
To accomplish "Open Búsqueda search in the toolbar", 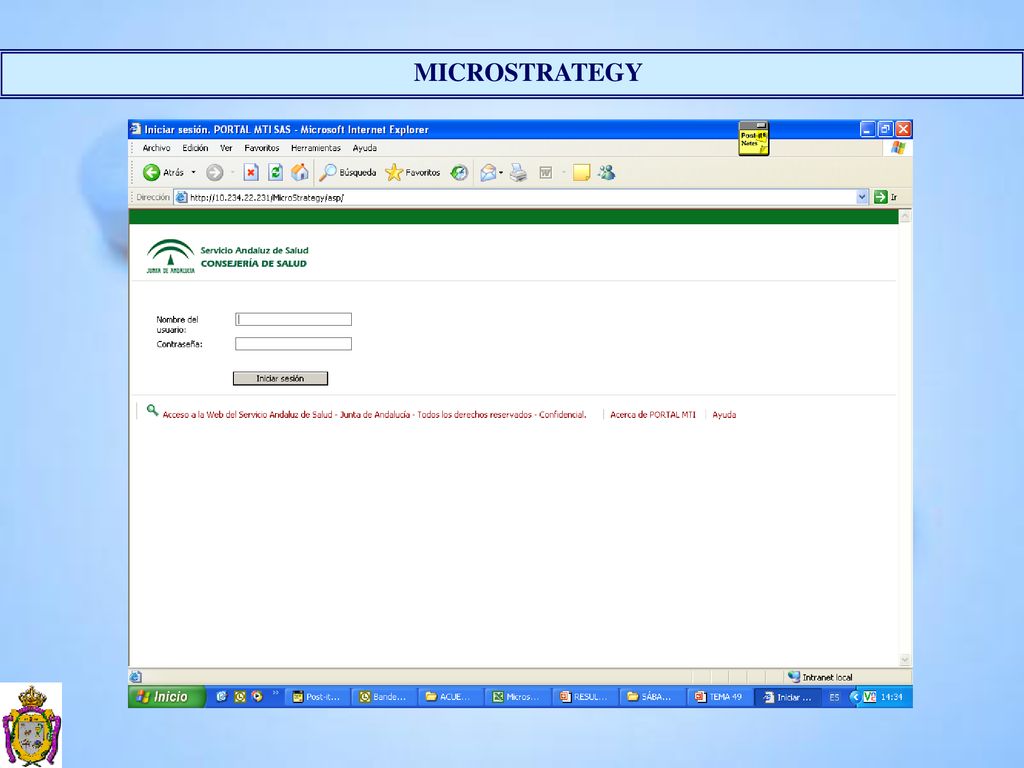I will click(x=347, y=172).
